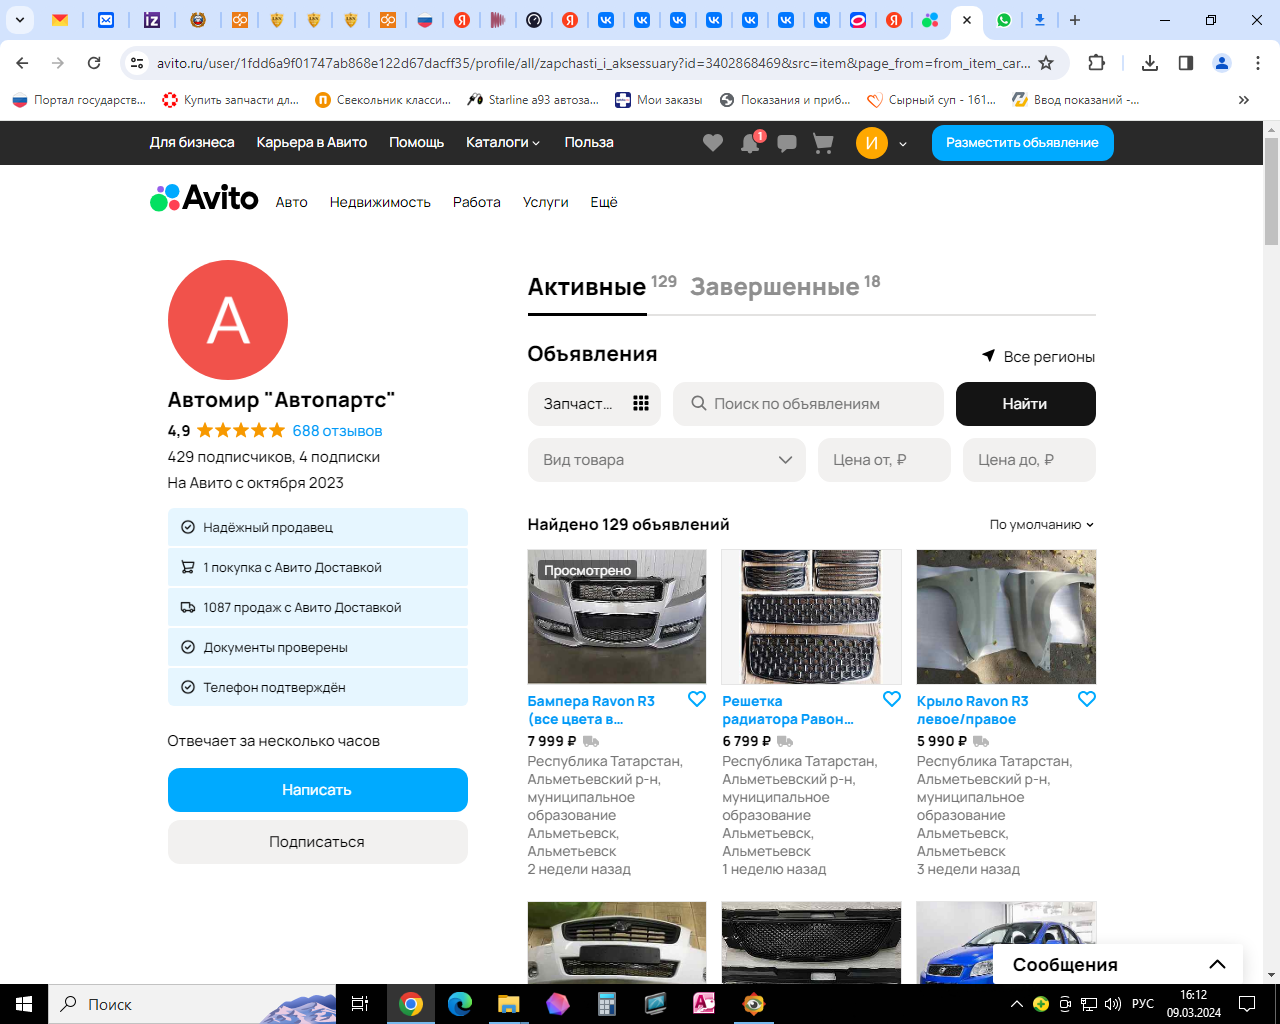Image resolution: width=1280 pixels, height=1024 pixels.
Task: Open the shopping cart icon in header
Action: tap(823, 143)
